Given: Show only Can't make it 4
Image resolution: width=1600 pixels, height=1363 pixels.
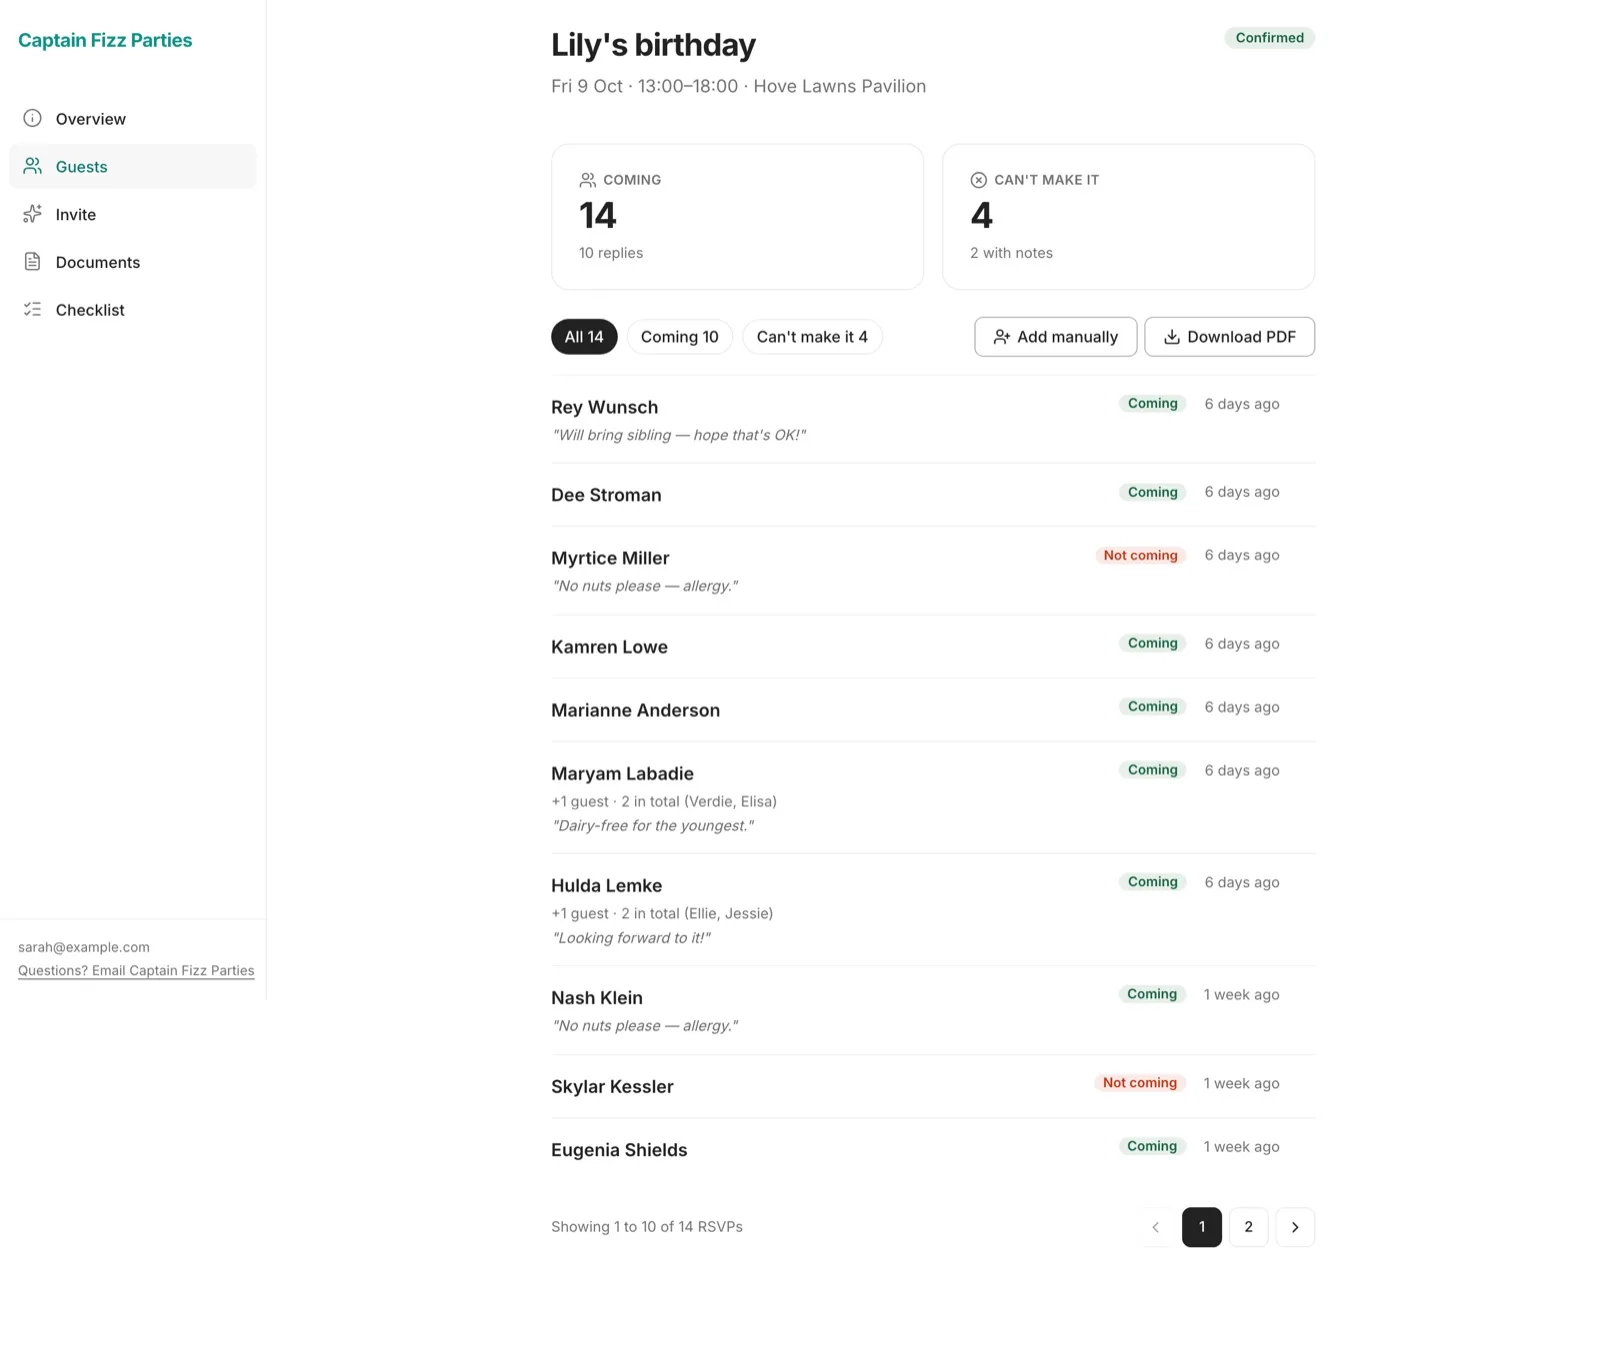Looking at the screenshot, I should [812, 337].
